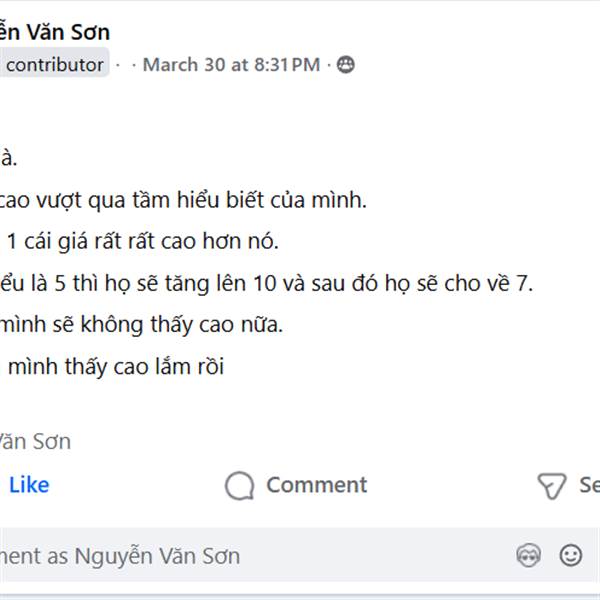Open the avatar sticker picker icon
600x600 pixels.
pyautogui.click(x=528, y=555)
